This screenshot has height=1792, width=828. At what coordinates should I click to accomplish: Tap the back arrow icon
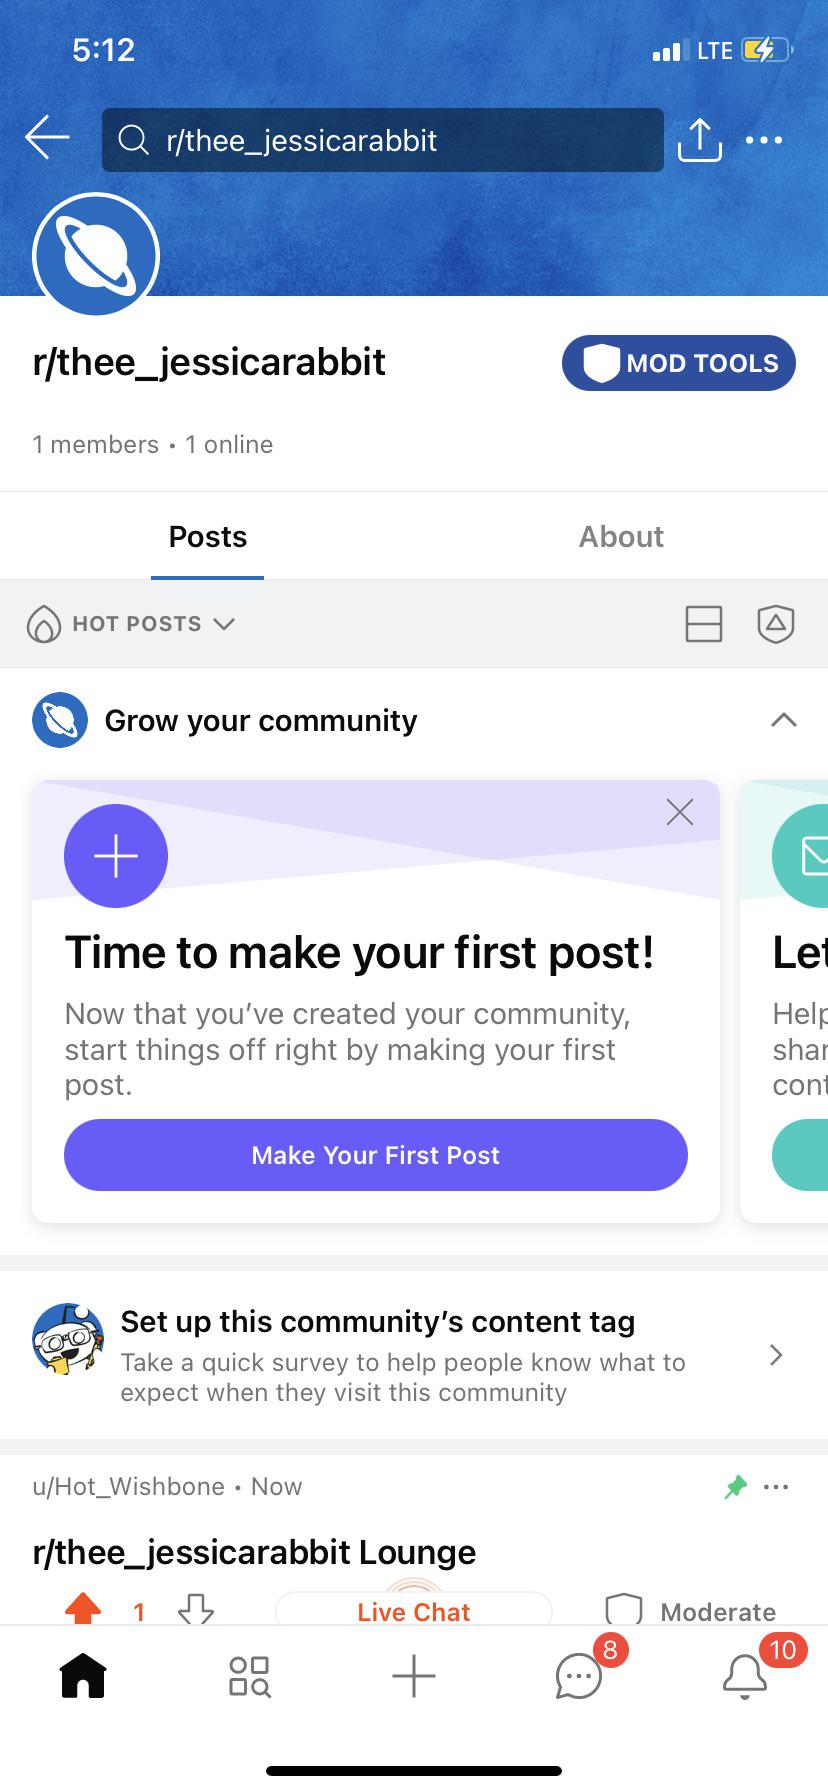pos(47,138)
